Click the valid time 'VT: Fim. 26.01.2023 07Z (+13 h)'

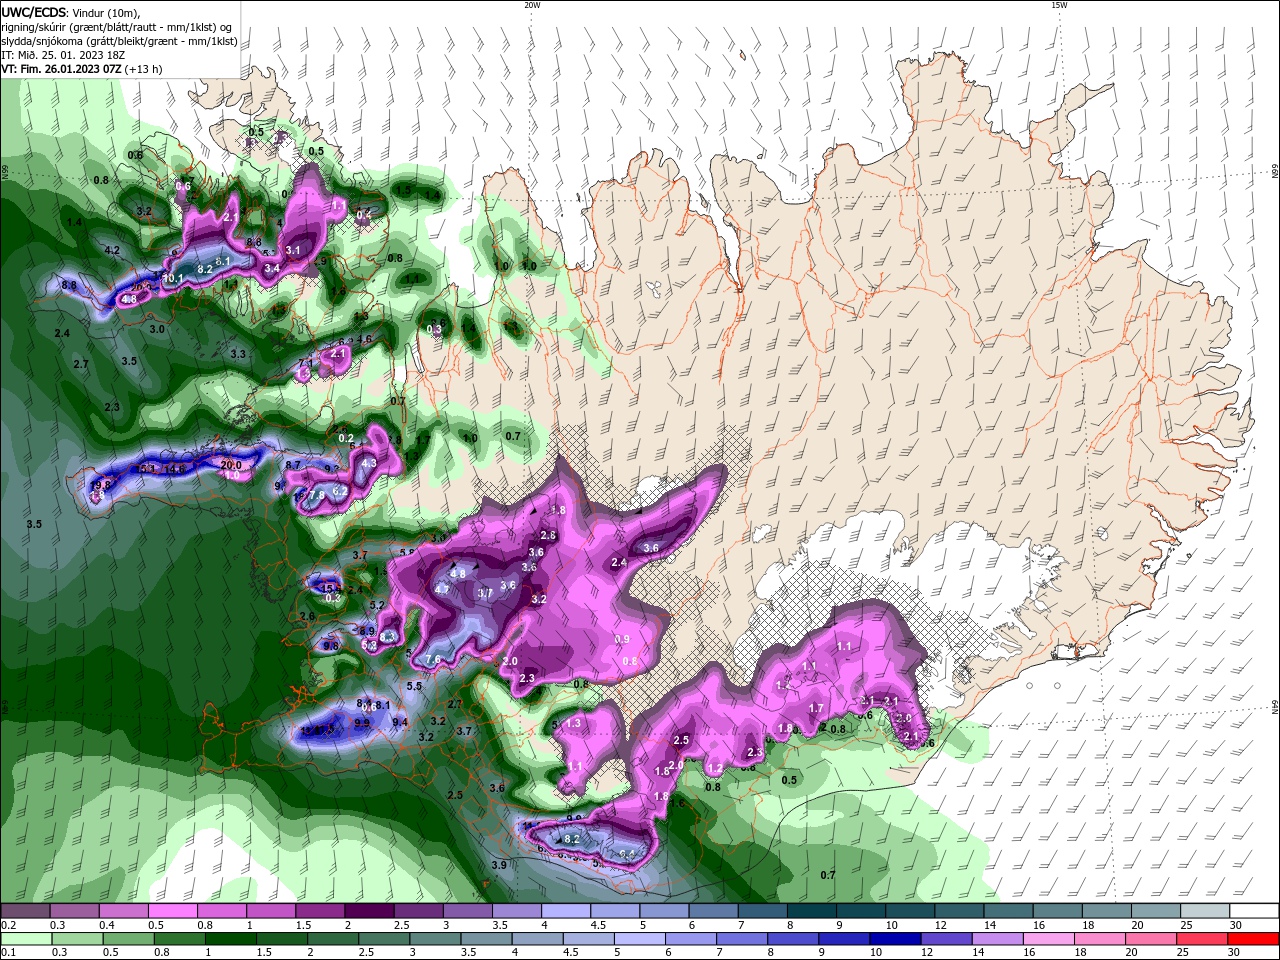[82, 69]
